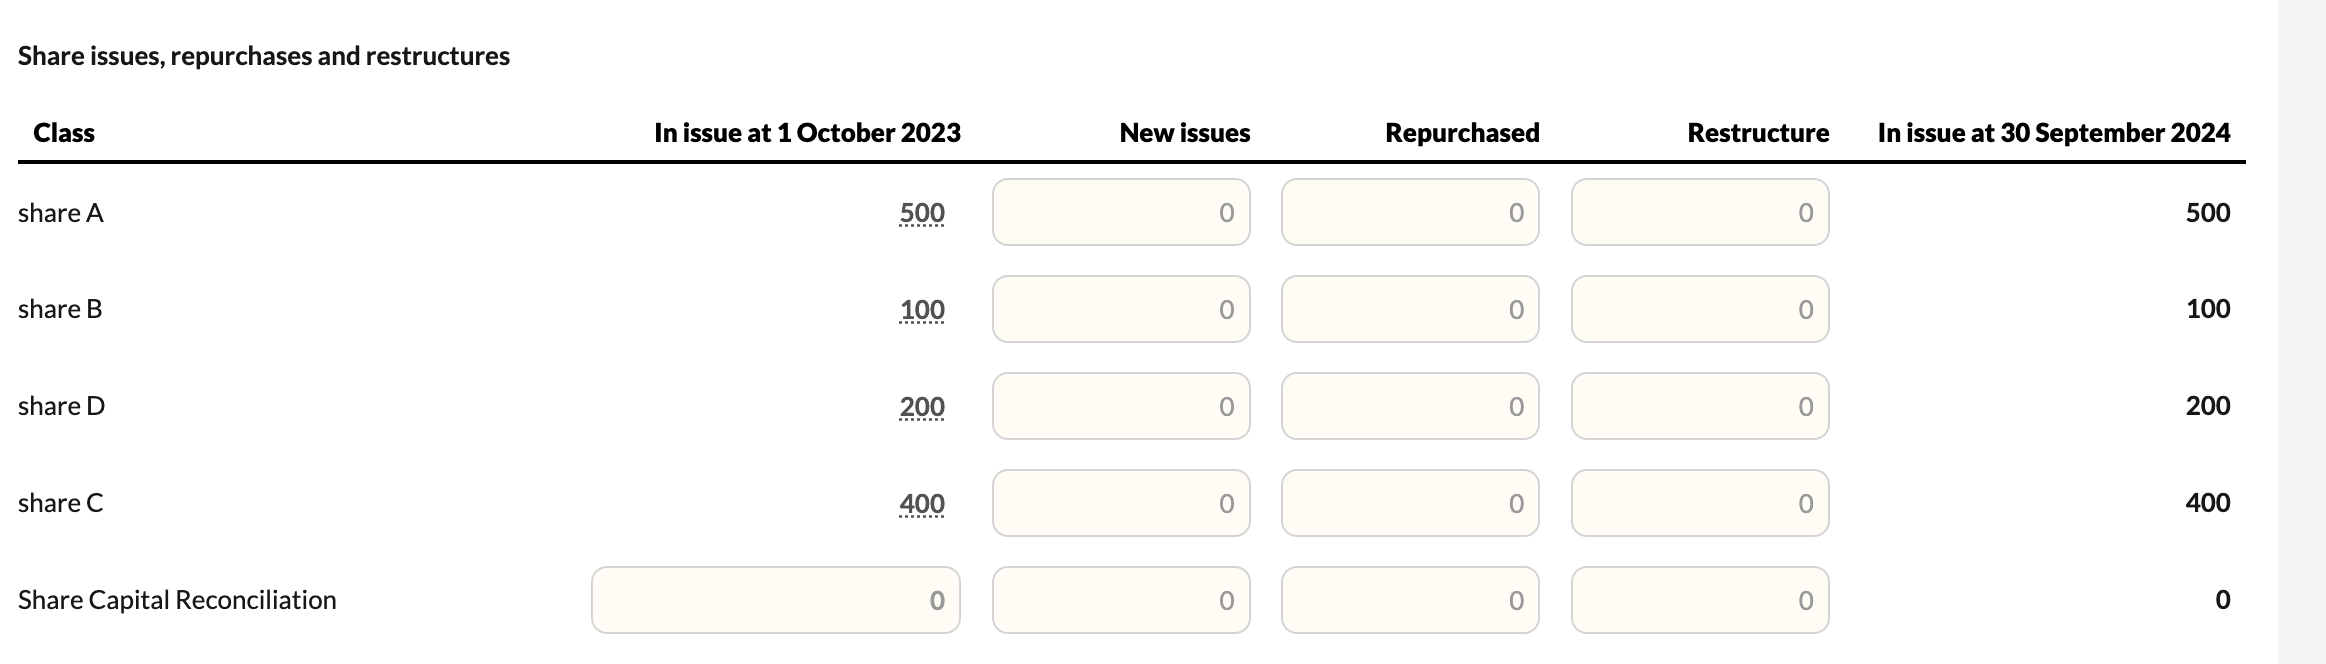
Task: Focus the Restructure field for share D
Action: click(x=1700, y=406)
